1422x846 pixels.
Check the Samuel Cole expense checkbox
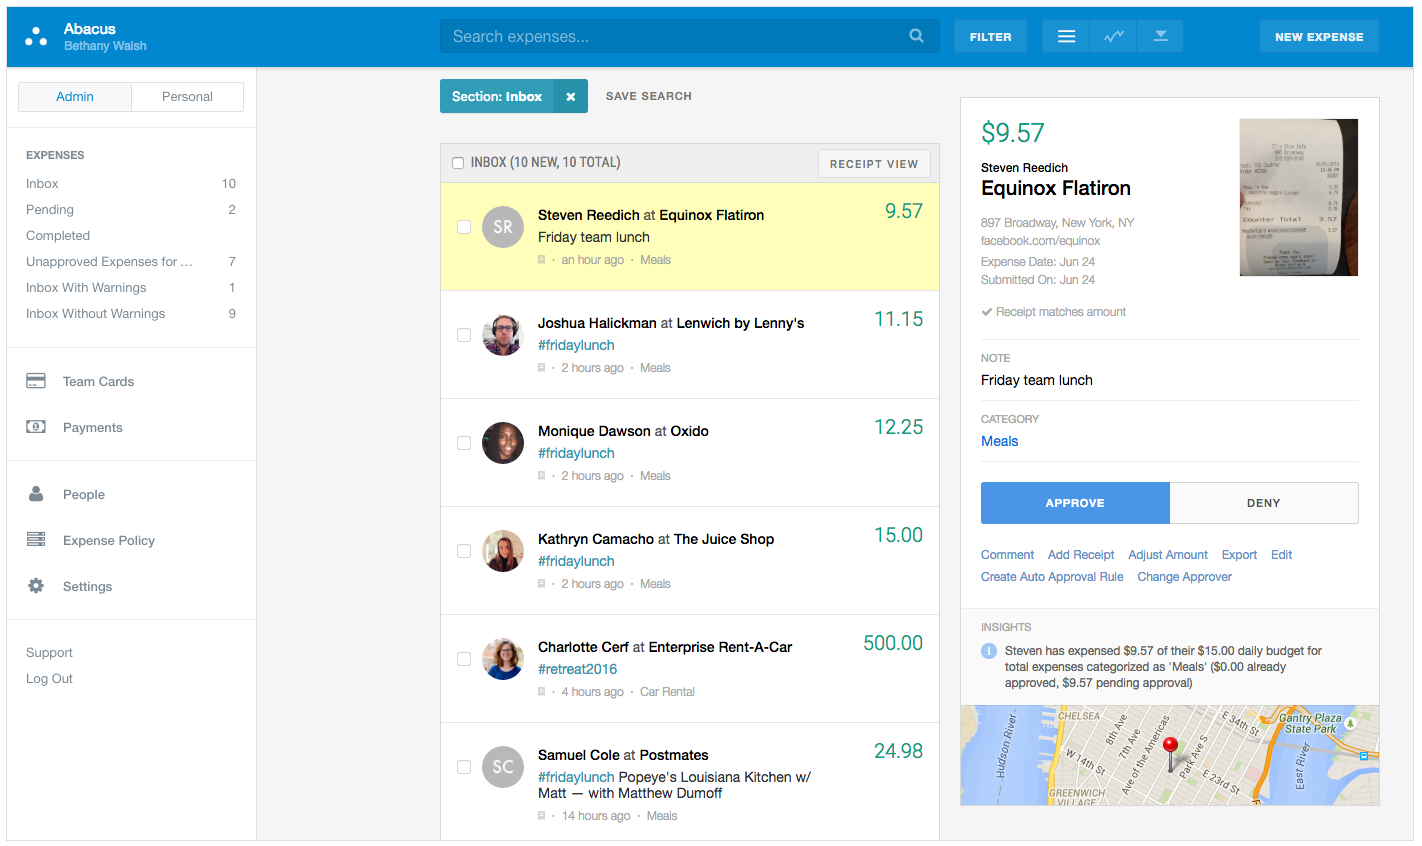pos(464,767)
